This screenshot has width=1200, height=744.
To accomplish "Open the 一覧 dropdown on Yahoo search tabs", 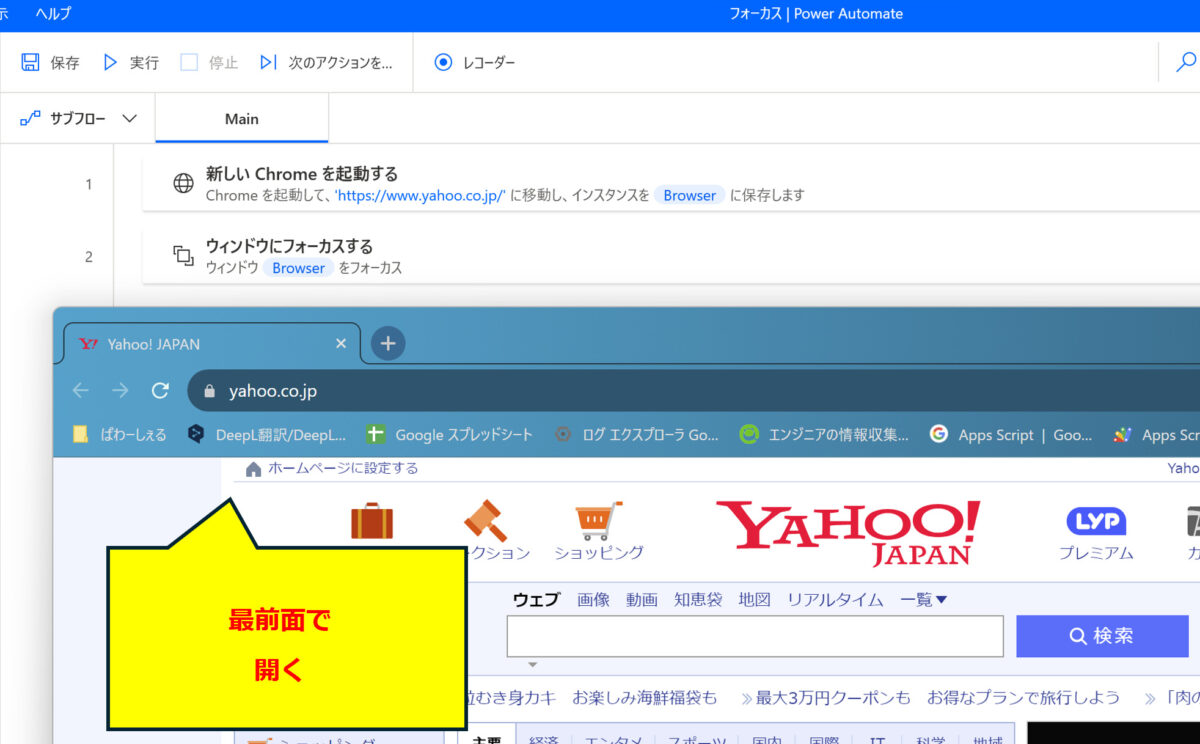I will click(x=922, y=599).
